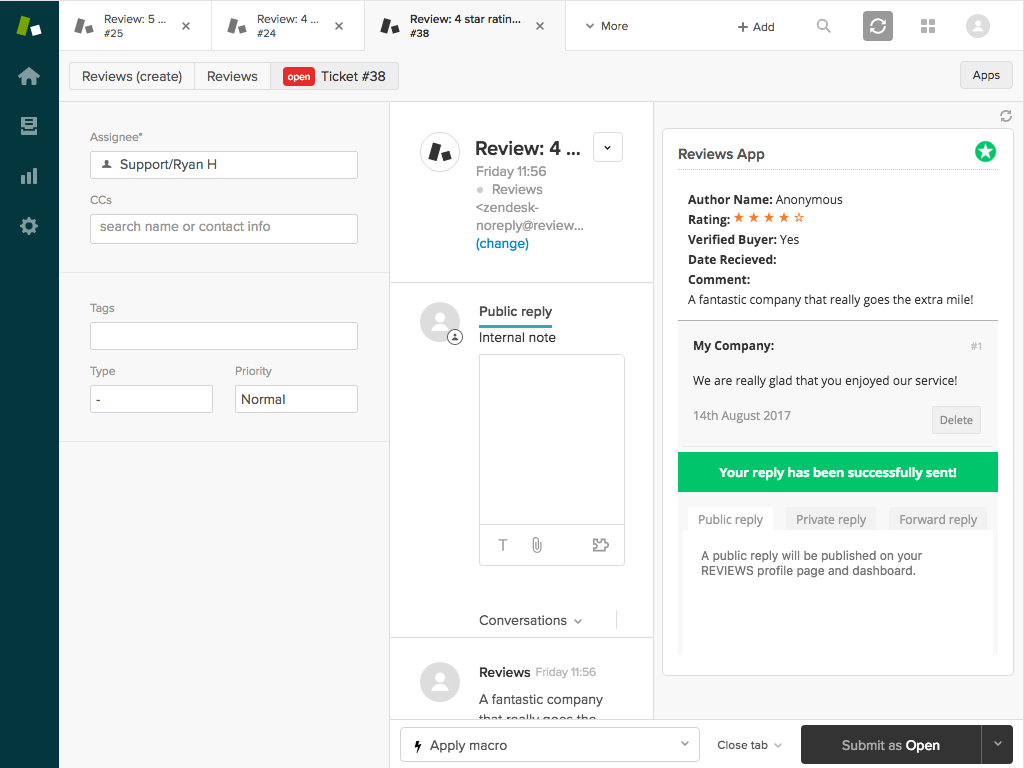
Task: Open the apps grid icon in the top bar
Action: pos(927,26)
